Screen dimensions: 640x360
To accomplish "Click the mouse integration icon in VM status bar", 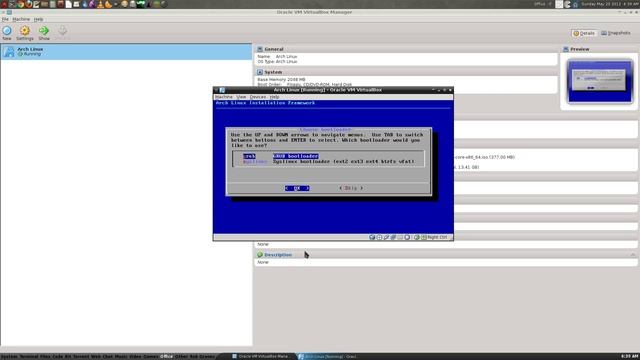I will click(x=417, y=237).
